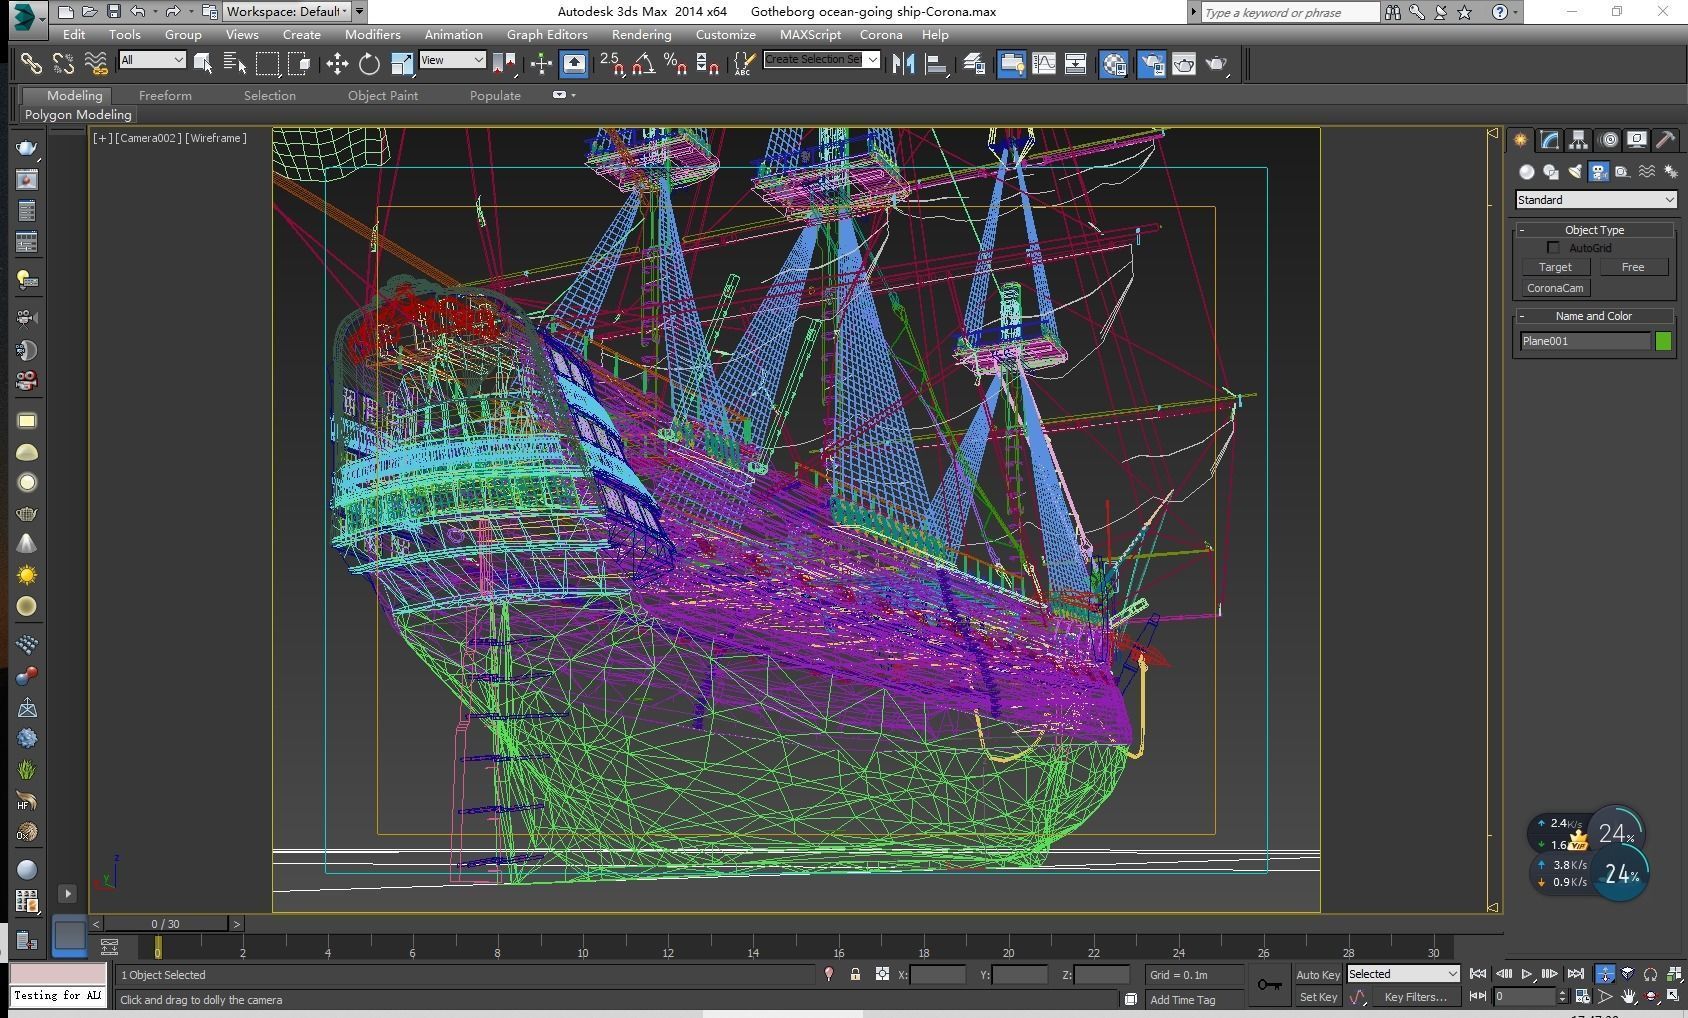
Task: Click the Play Animation button
Action: point(1527,974)
